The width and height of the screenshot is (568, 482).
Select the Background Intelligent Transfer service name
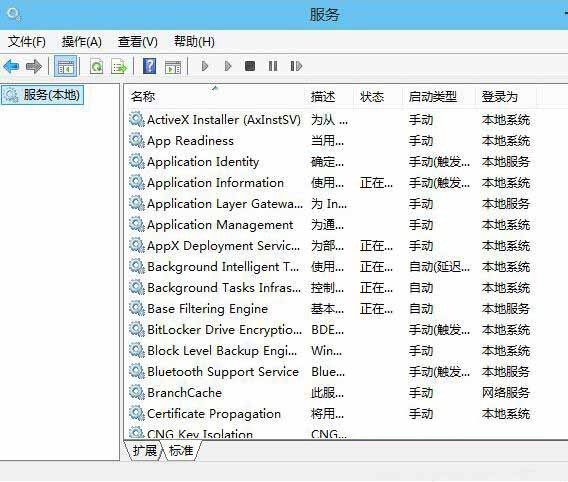click(x=223, y=267)
